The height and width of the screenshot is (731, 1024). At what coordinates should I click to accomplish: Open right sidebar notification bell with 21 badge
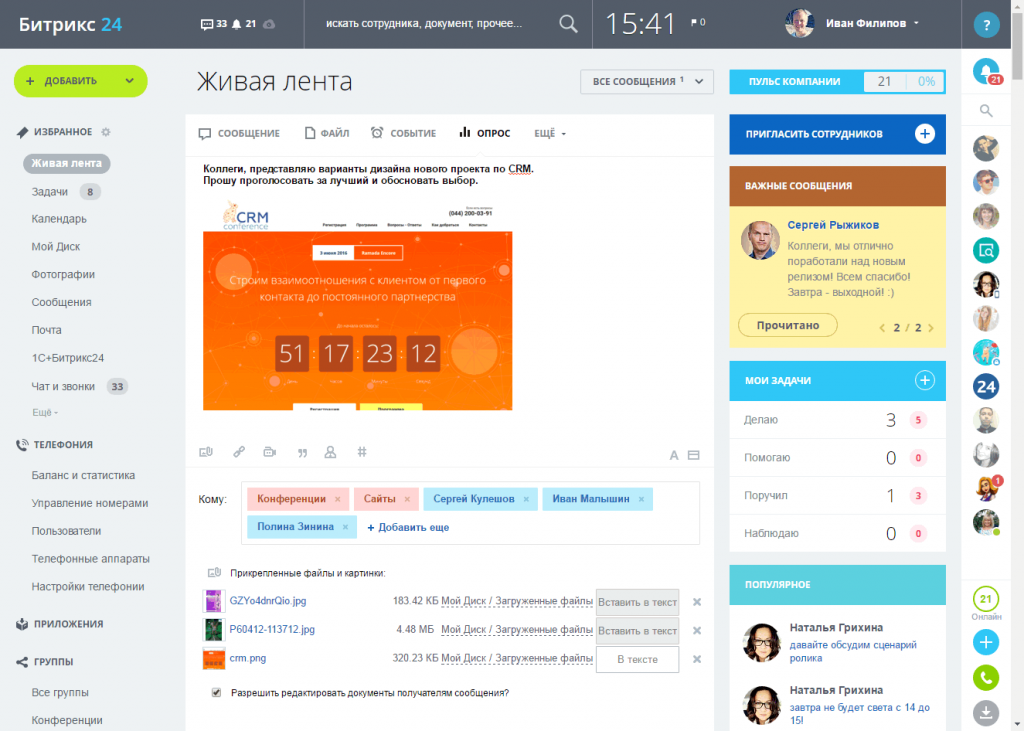[x=986, y=71]
